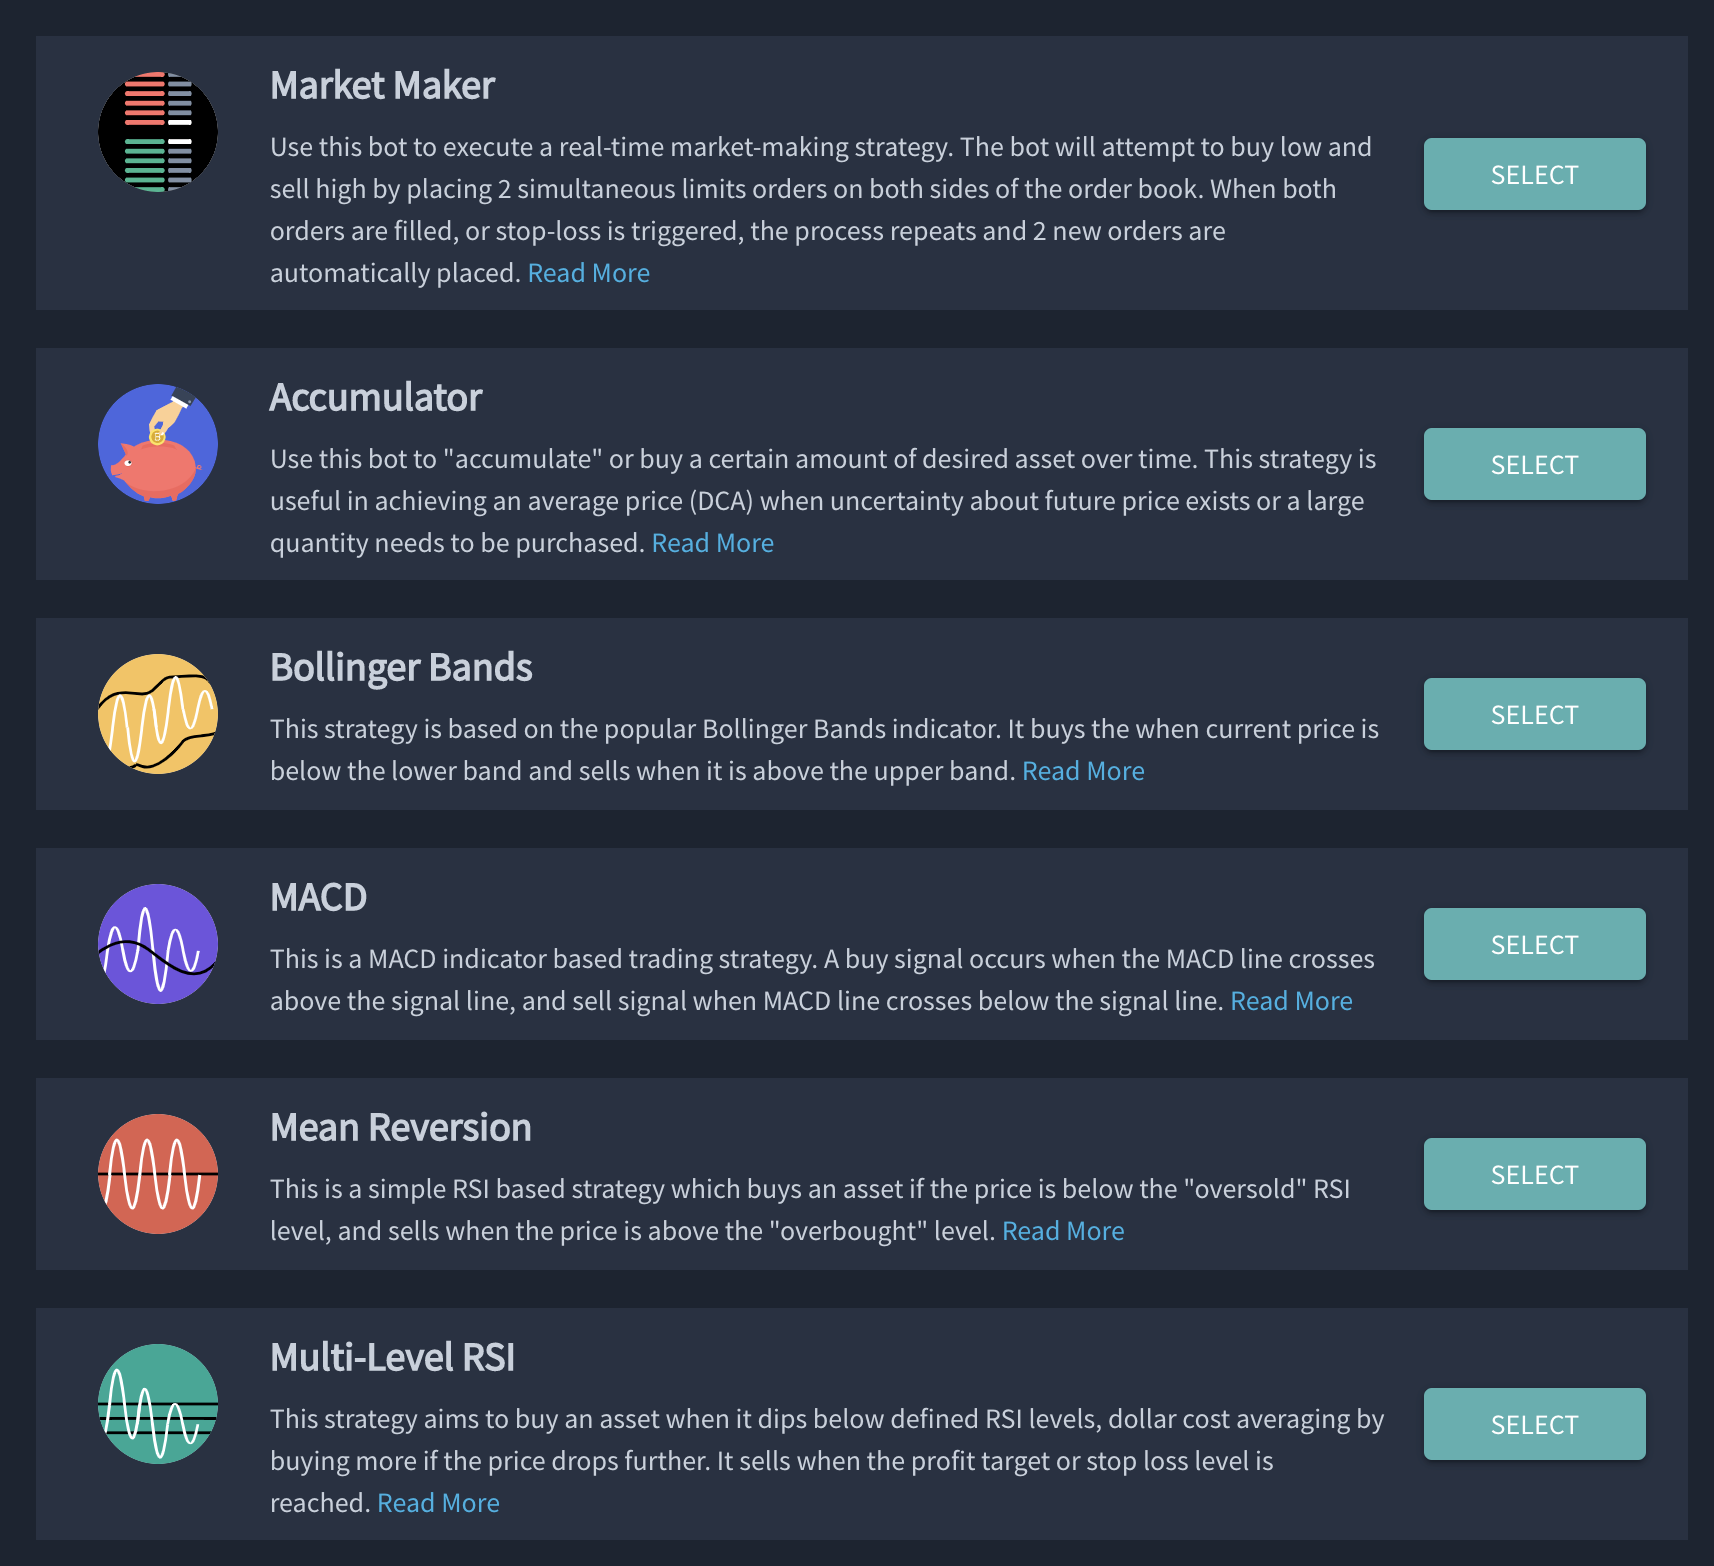Click the Multi-Level RSI green icon
The image size is (1714, 1566).
coord(158,1404)
